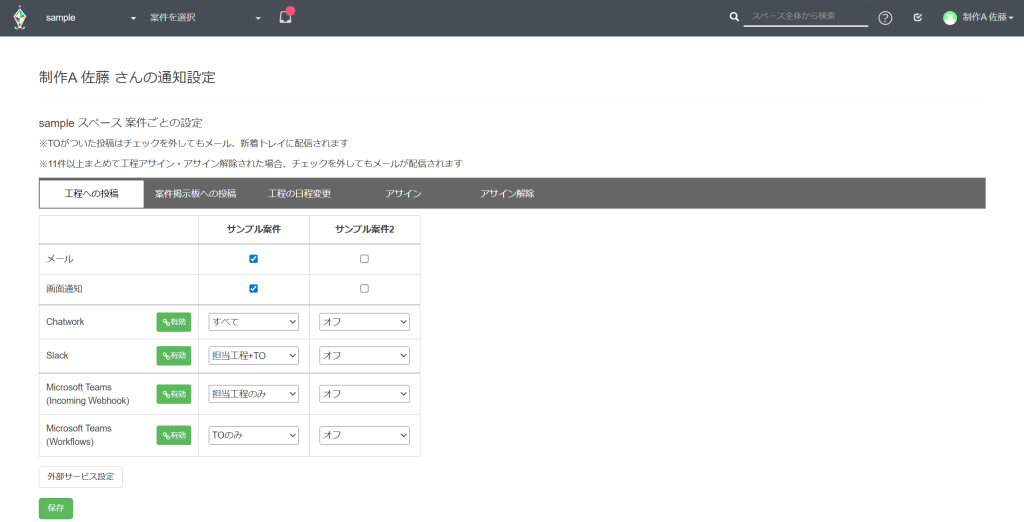
Task: Enable screen notification for サンプル案件2
Action: tap(364, 288)
